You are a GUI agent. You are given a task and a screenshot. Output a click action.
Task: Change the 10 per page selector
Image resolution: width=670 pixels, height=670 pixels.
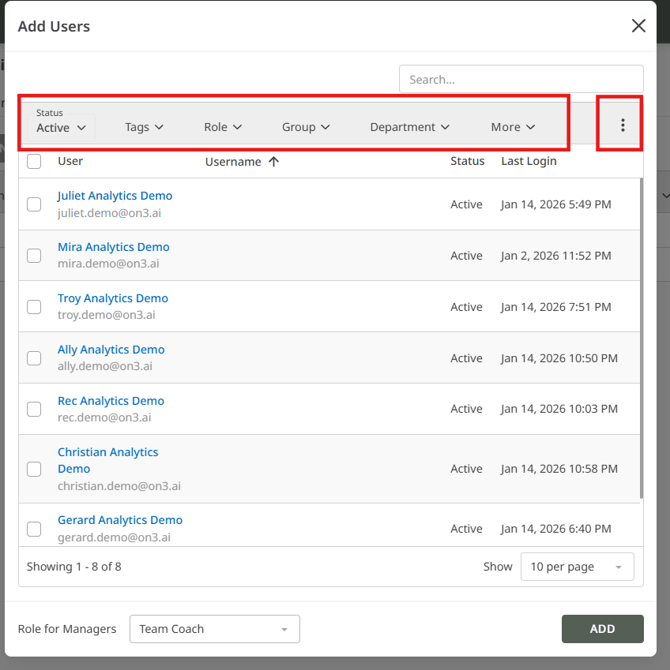tap(577, 567)
